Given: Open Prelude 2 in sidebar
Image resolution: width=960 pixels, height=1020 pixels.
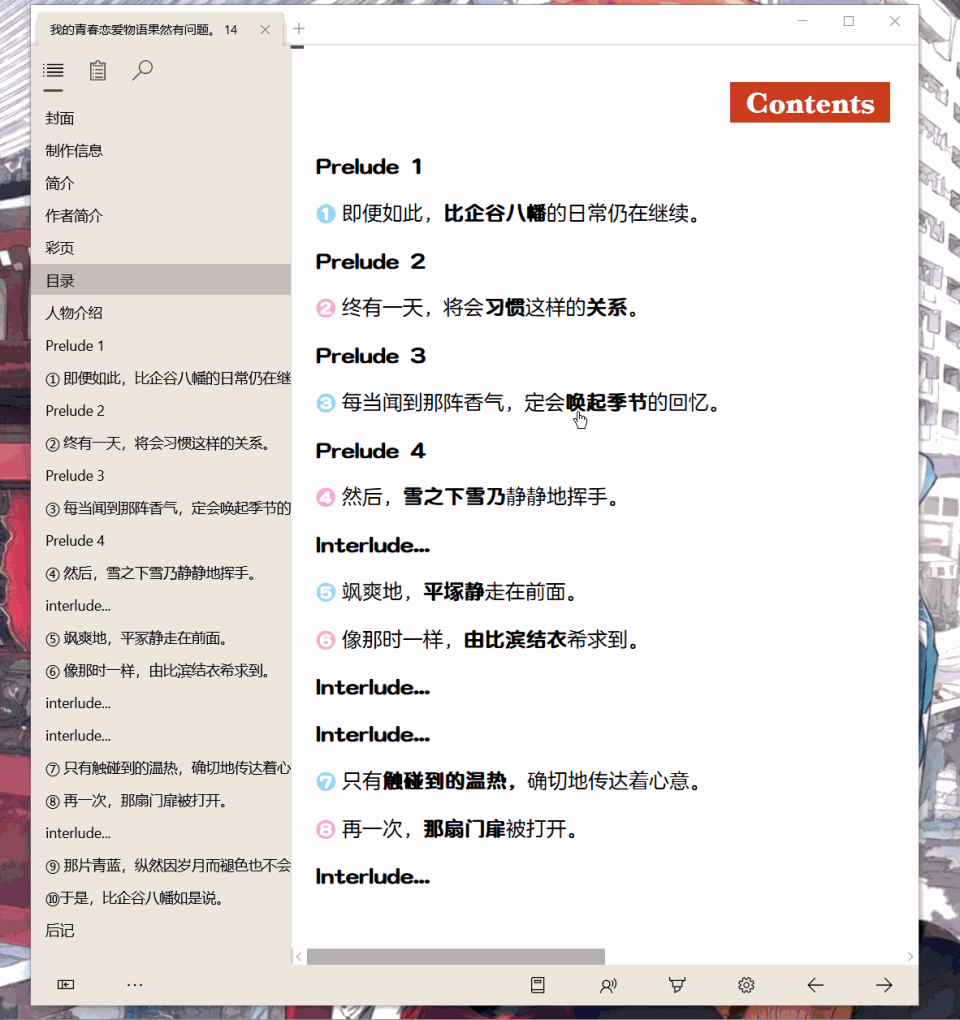Looking at the screenshot, I should click(161, 410).
